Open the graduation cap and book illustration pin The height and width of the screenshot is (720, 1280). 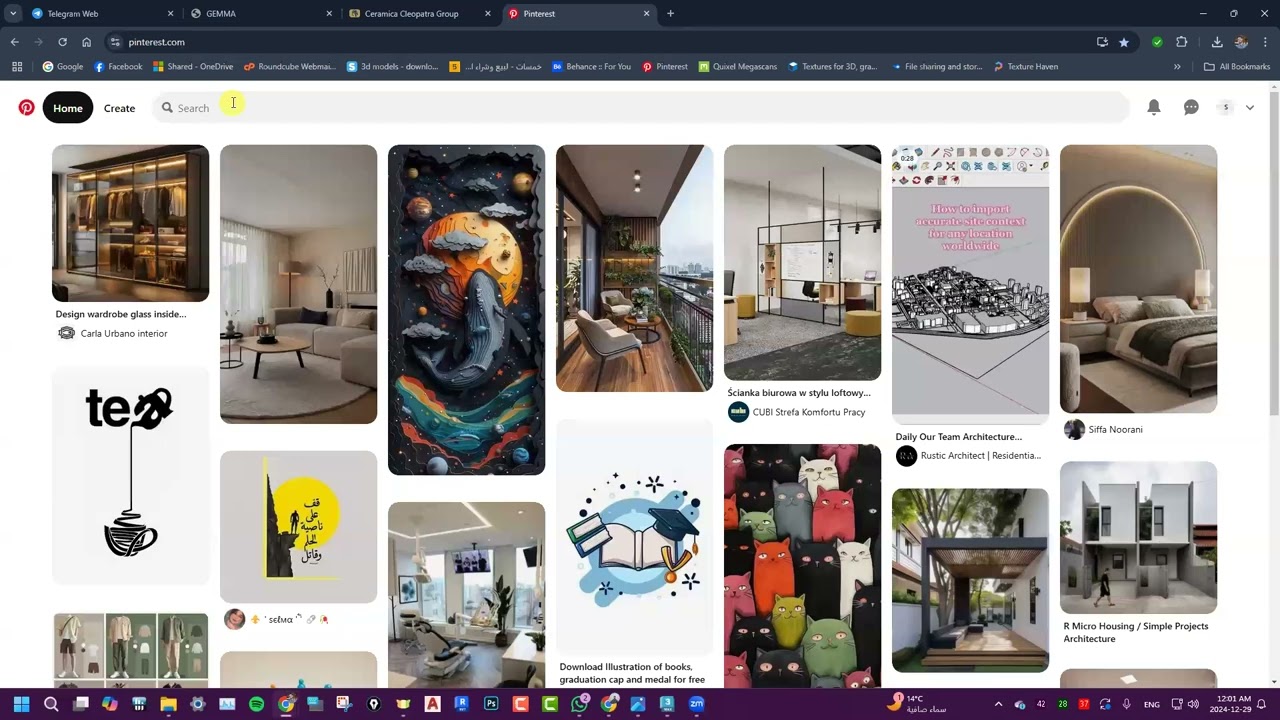(x=634, y=537)
